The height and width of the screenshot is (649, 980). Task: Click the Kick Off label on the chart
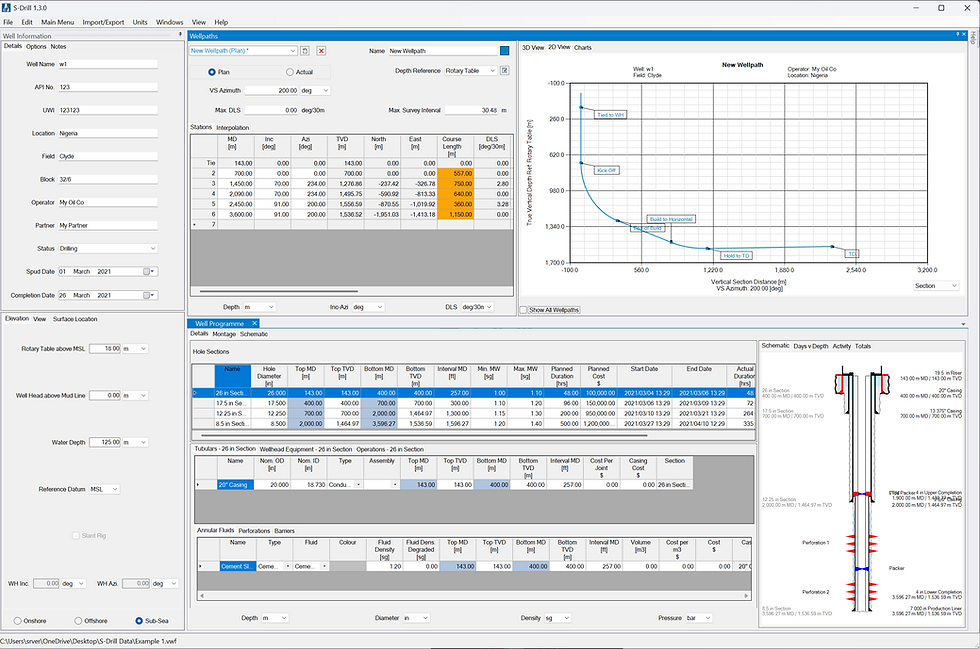606,170
